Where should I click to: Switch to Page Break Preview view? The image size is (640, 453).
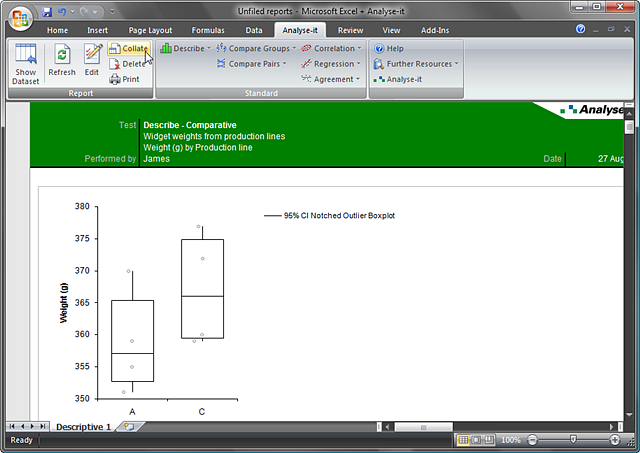[490, 440]
